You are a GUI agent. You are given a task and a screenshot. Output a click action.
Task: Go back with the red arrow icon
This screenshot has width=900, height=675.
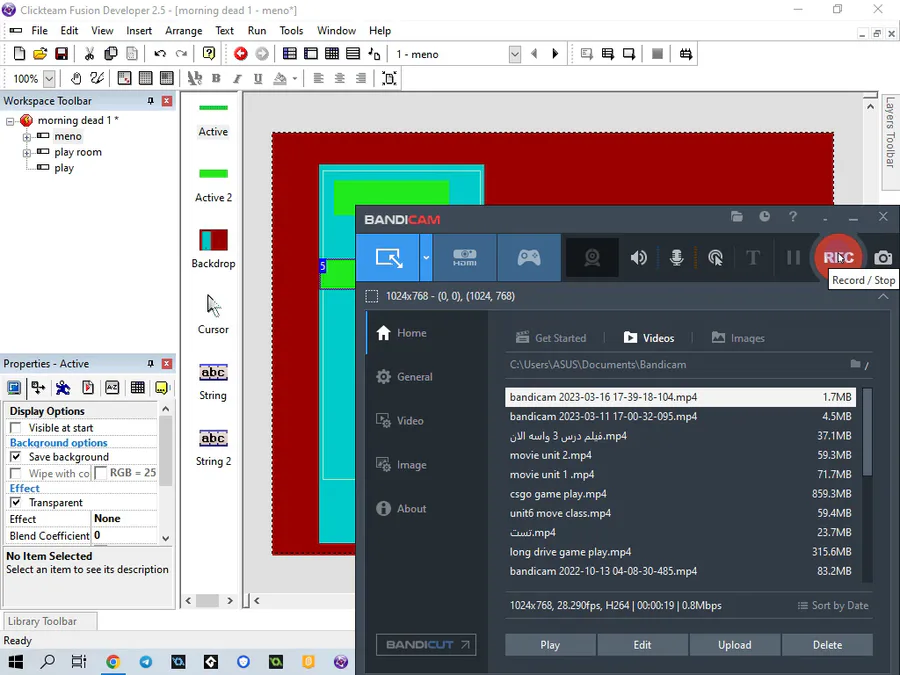coord(240,54)
